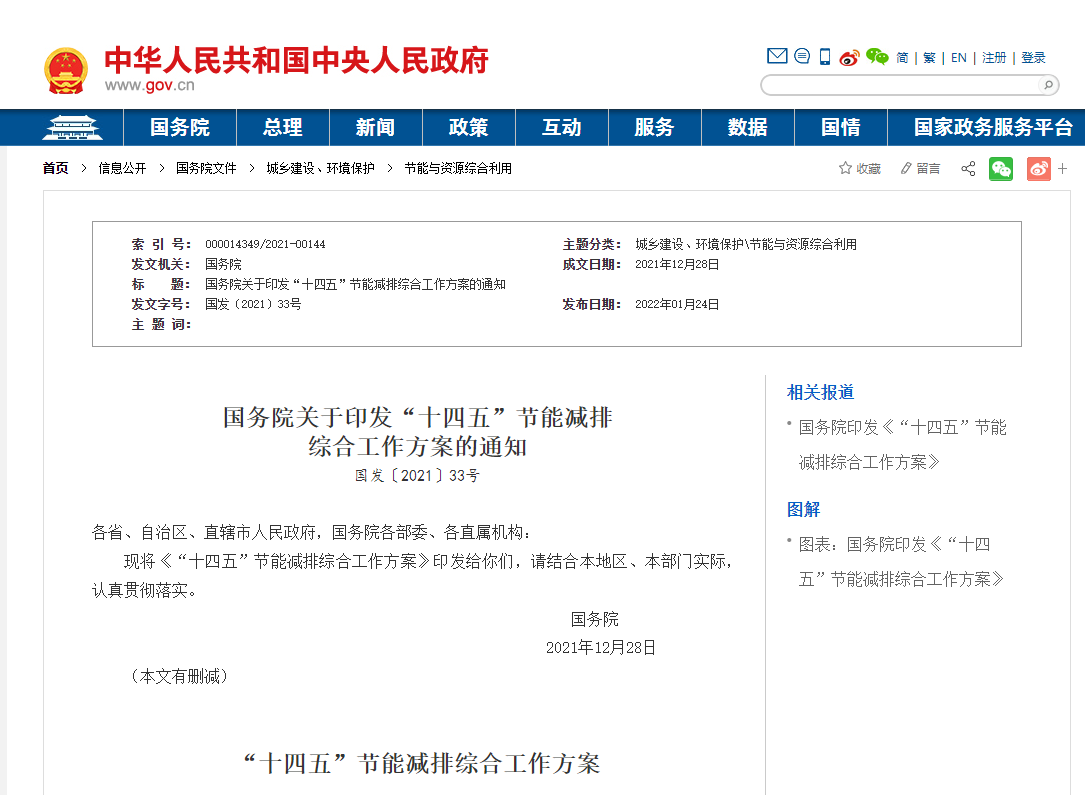
Task: Click the 登录 login link
Action: (1033, 58)
